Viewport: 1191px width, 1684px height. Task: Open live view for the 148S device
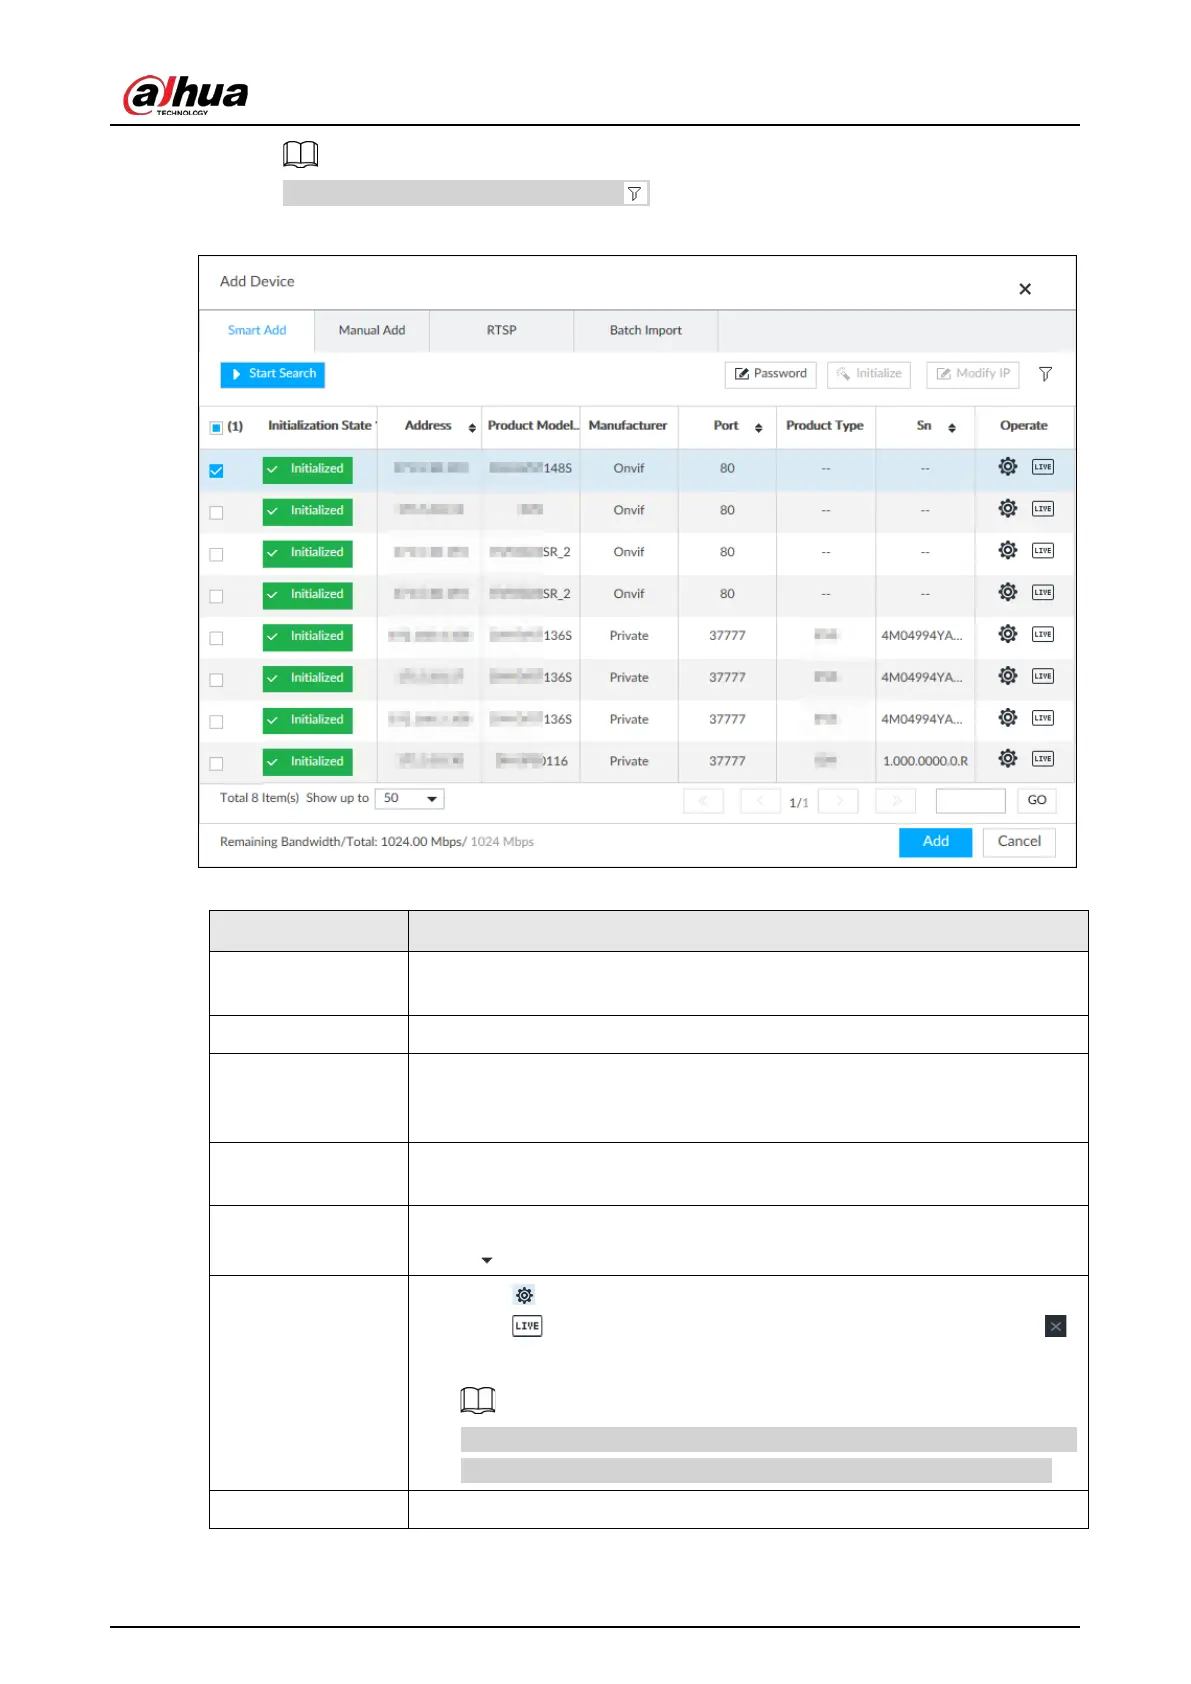click(x=1043, y=467)
